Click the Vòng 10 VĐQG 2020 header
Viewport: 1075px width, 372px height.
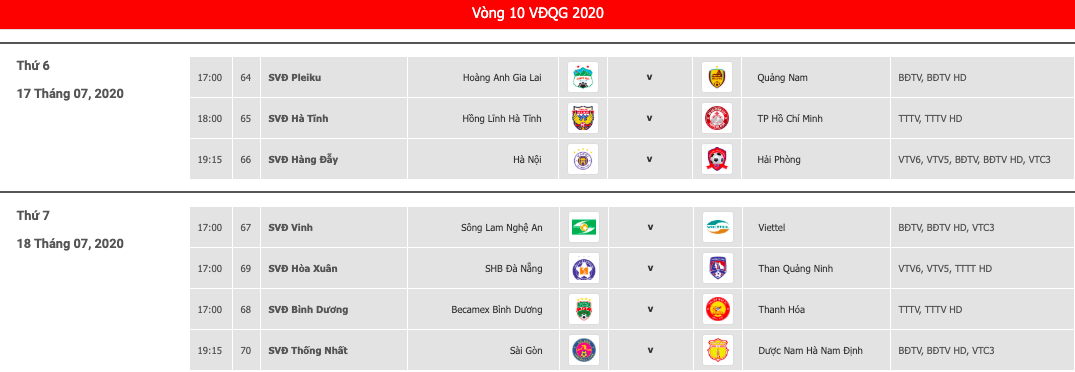coord(538,14)
